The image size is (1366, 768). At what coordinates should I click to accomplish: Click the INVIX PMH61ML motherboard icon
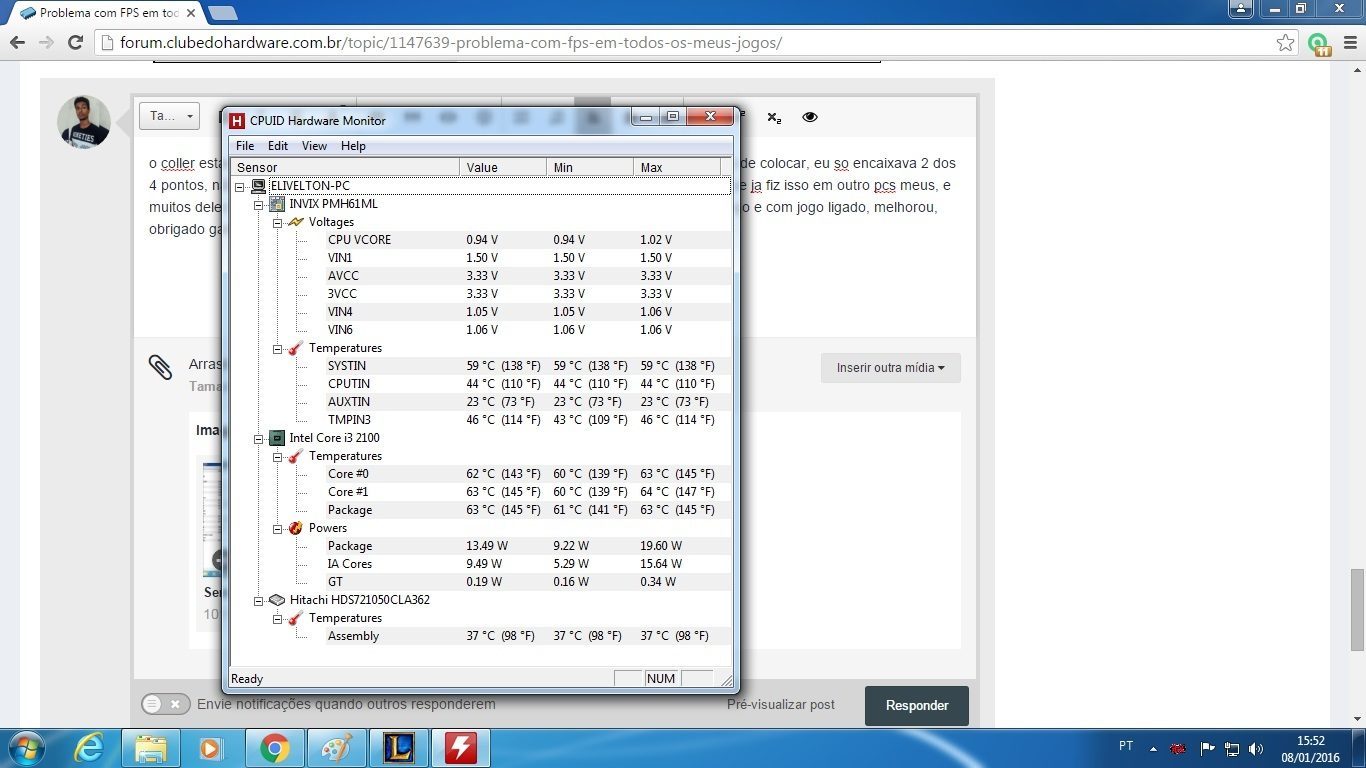277,204
